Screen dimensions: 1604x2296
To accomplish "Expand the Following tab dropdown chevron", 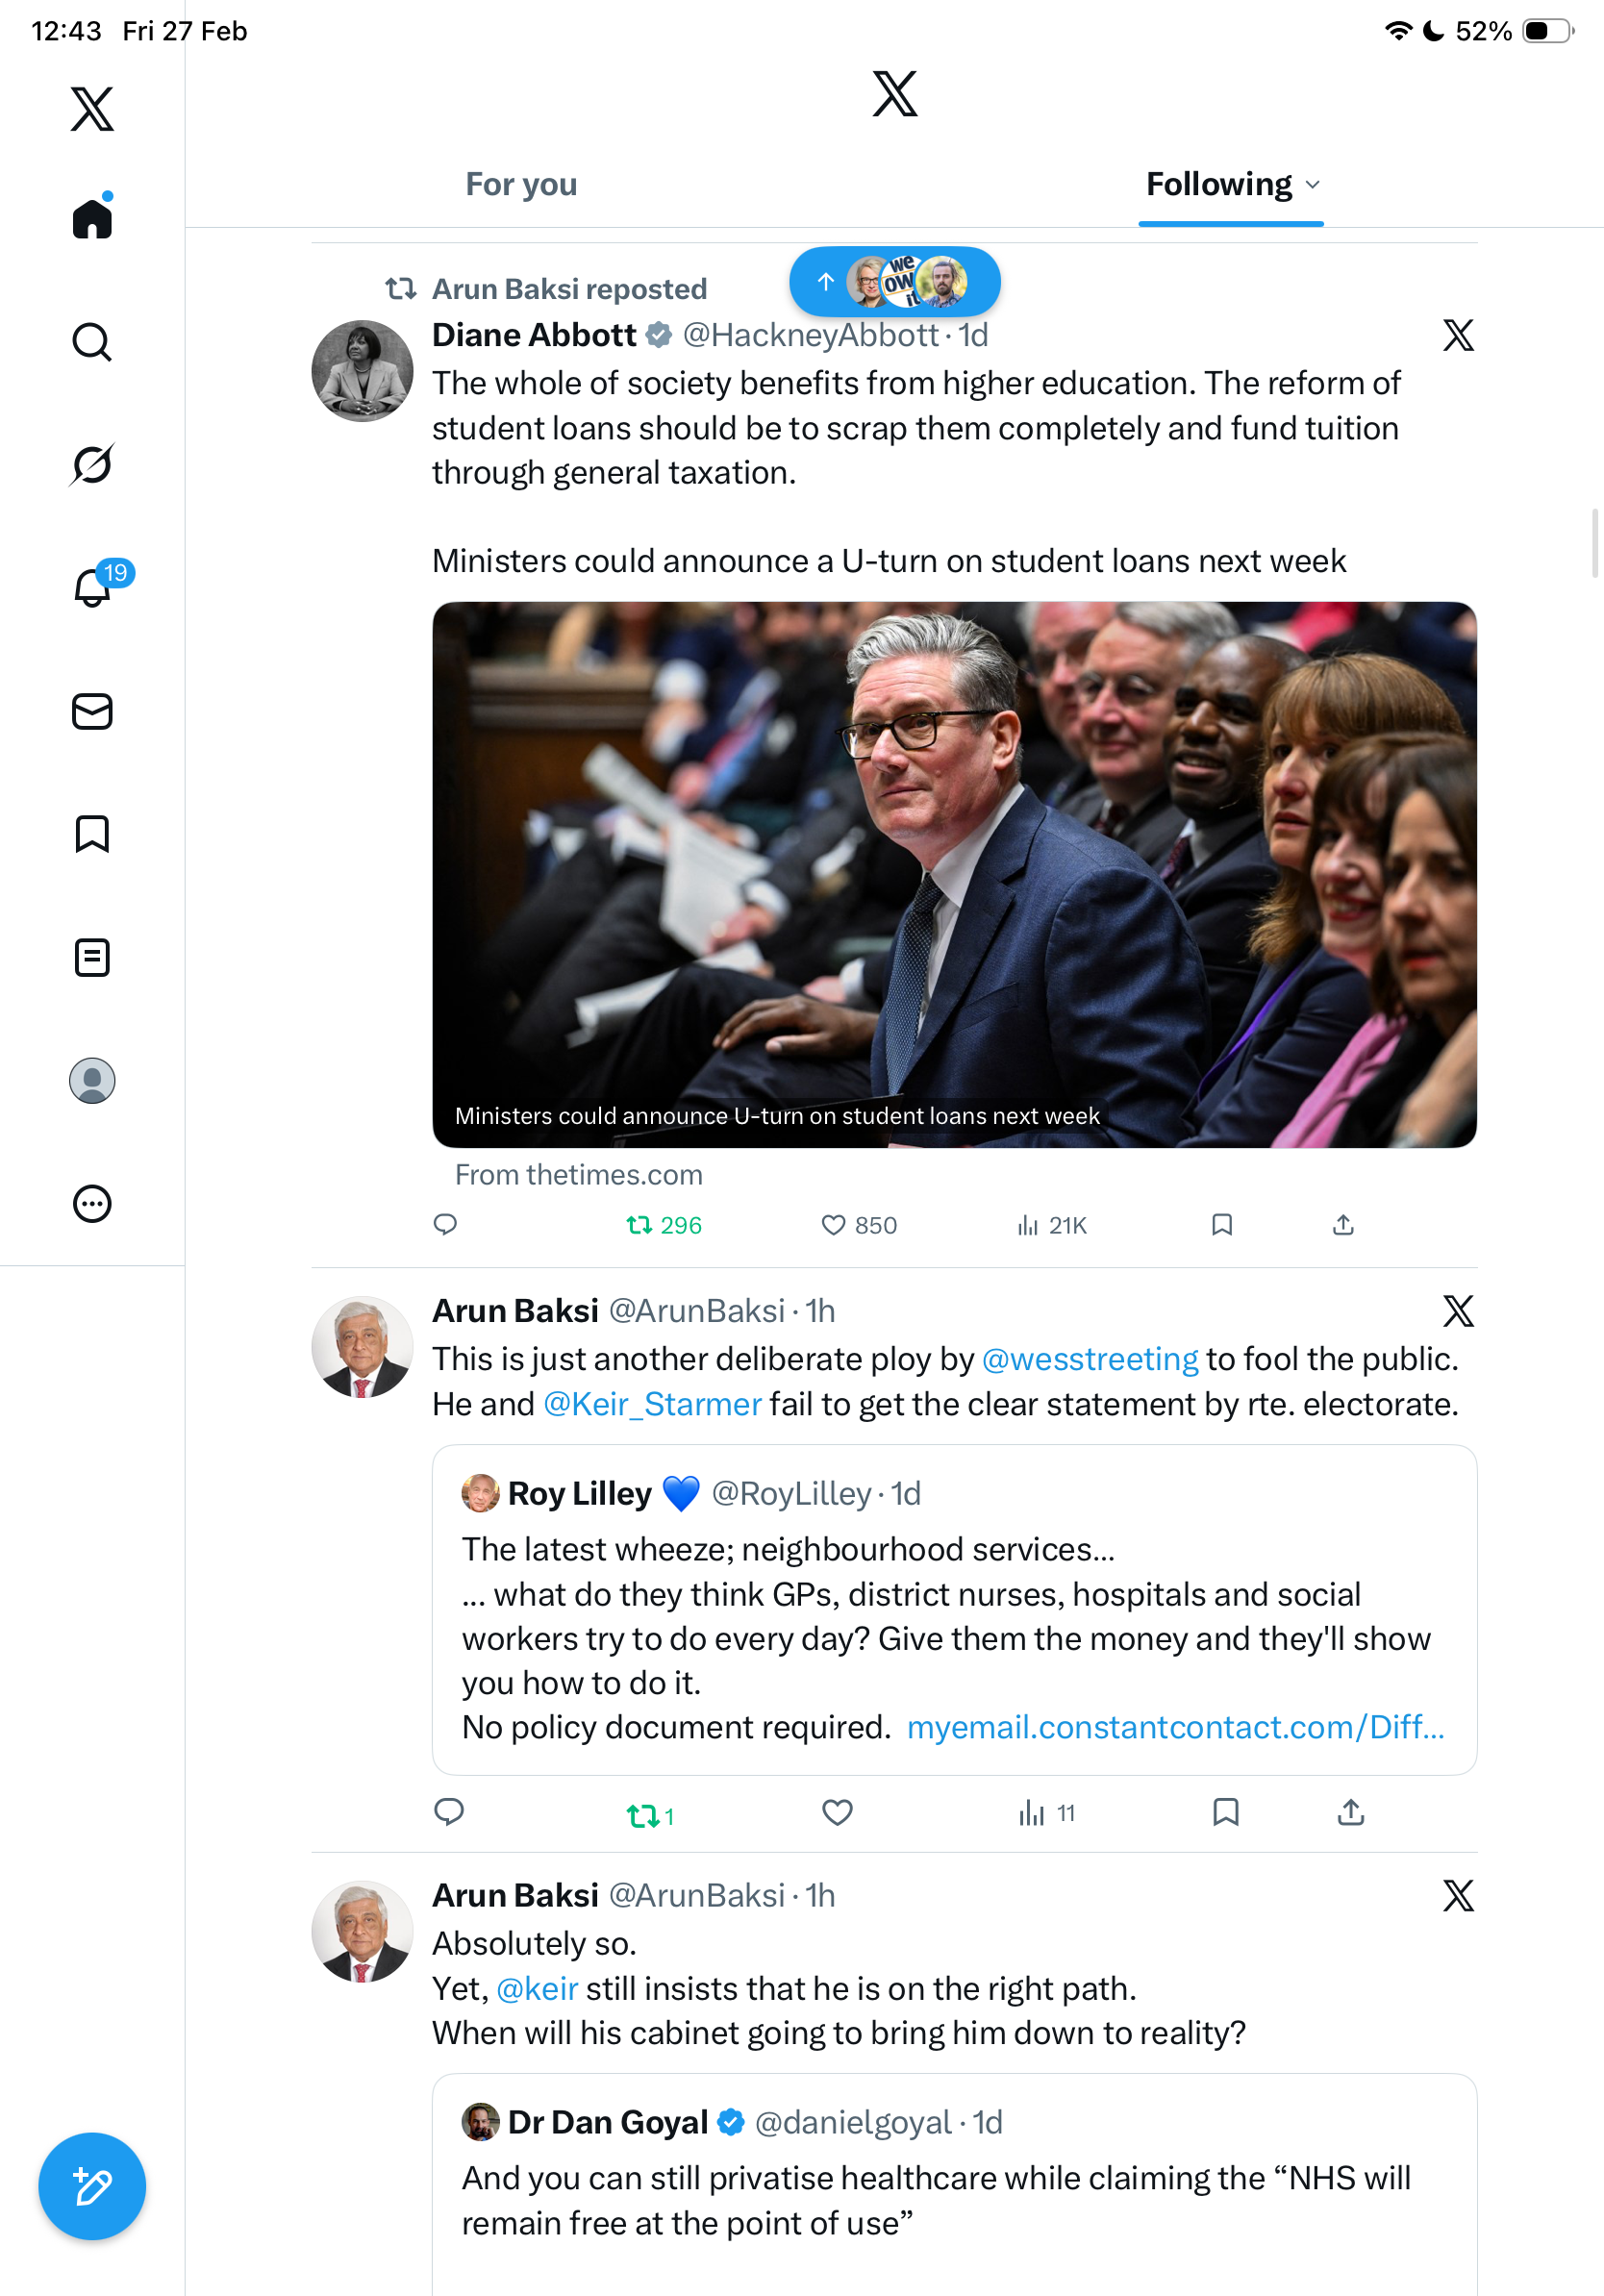I will [1313, 185].
